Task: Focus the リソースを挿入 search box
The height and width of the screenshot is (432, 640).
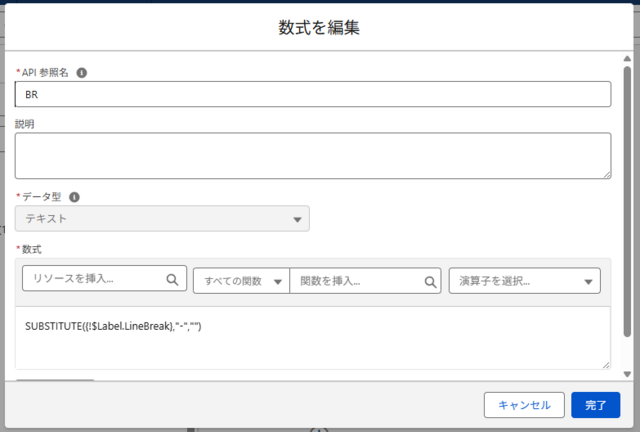Action: click(95, 280)
